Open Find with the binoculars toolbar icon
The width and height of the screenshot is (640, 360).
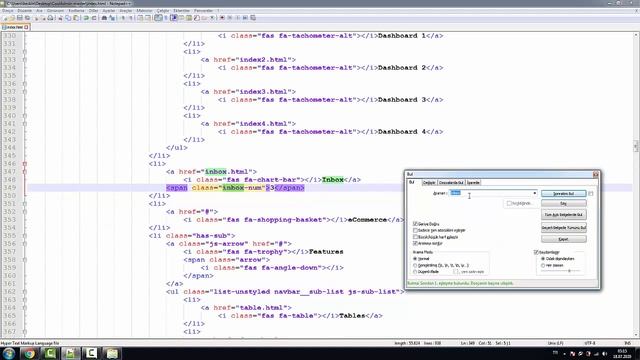[x=104, y=18]
